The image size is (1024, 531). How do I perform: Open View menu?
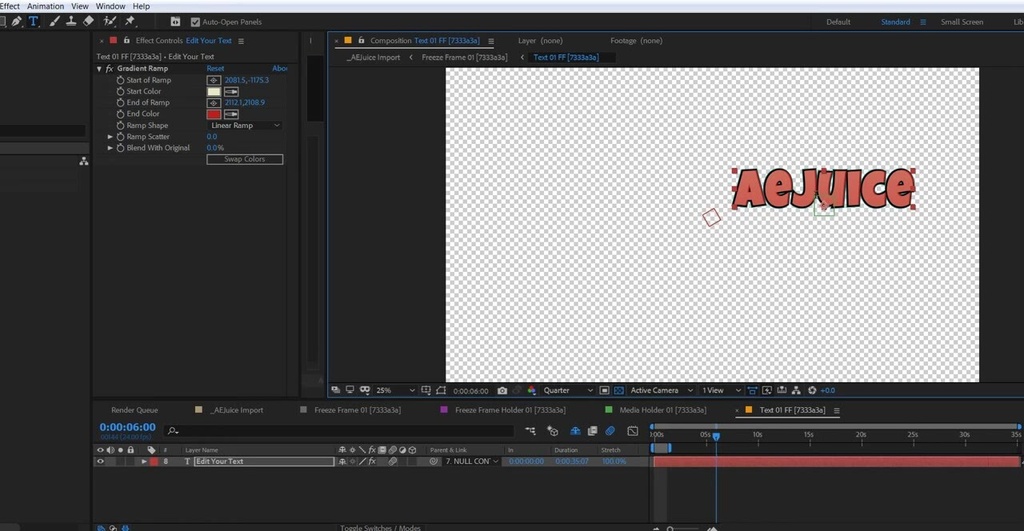click(80, 6)
